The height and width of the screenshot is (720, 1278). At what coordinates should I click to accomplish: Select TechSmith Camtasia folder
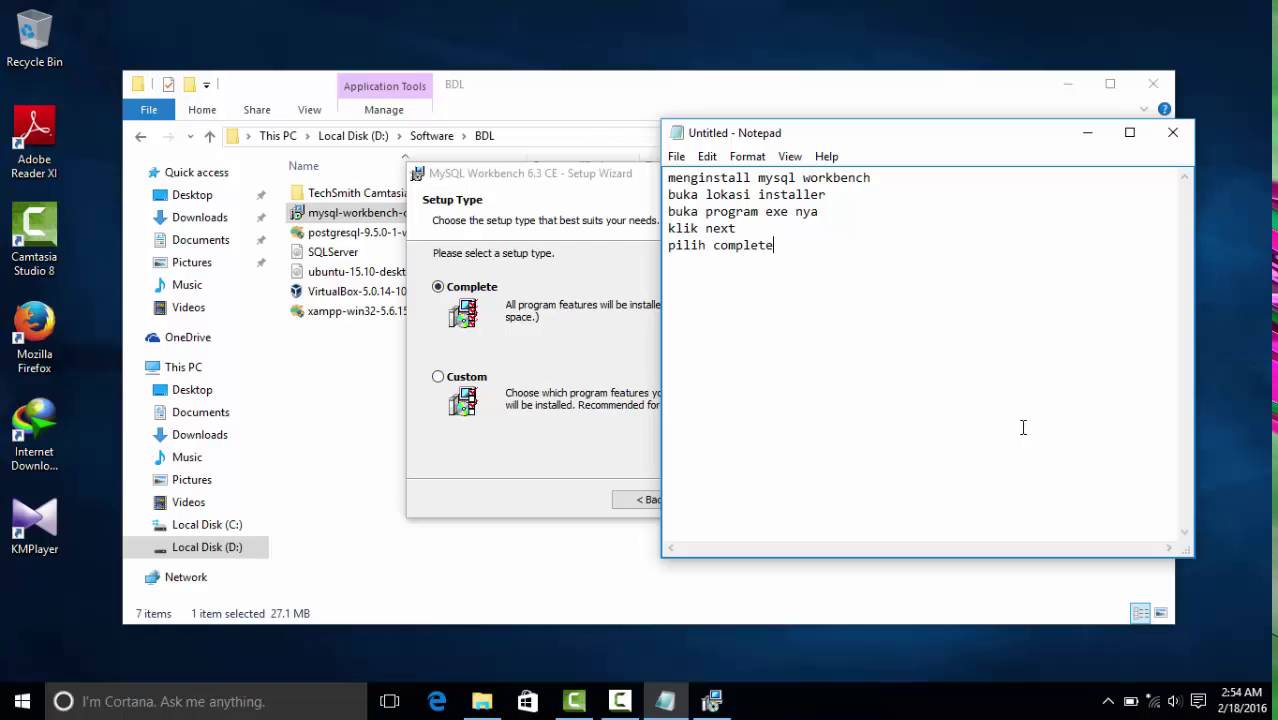click(348, 193)
